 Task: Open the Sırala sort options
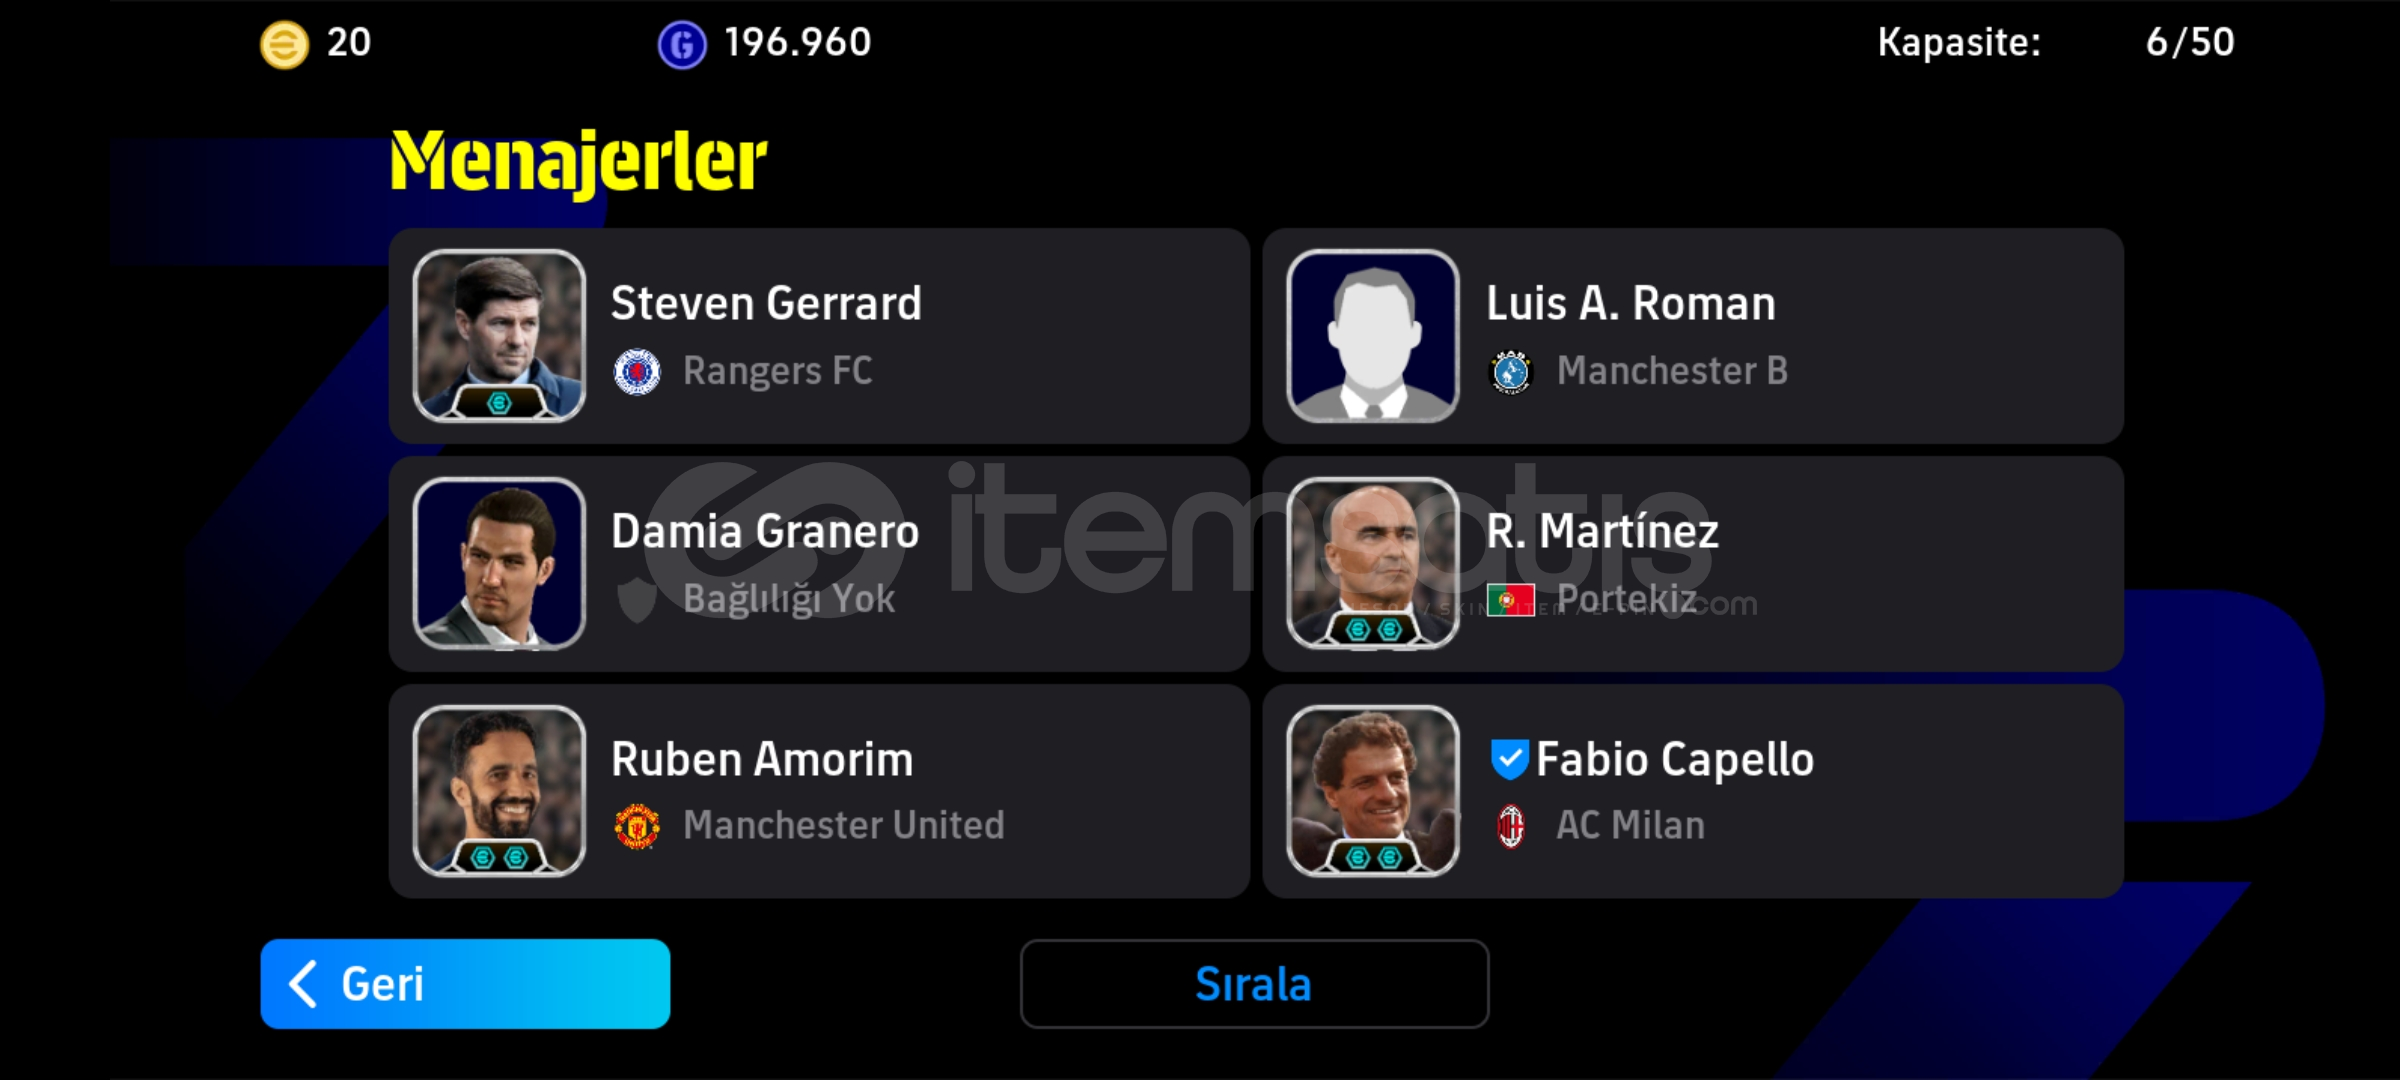click(1254, 983)
